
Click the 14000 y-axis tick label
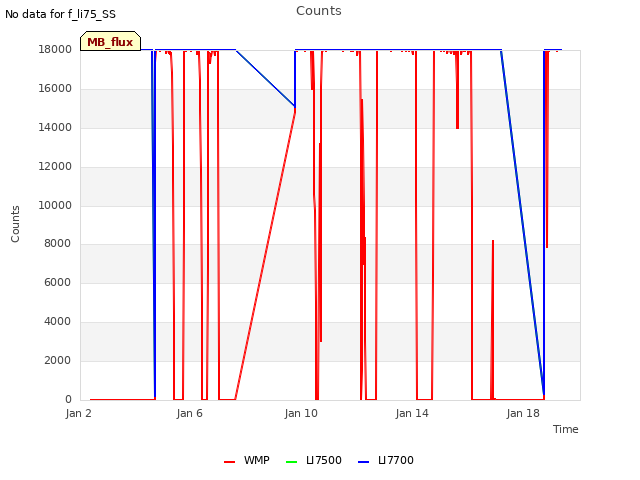pos(55,127)
